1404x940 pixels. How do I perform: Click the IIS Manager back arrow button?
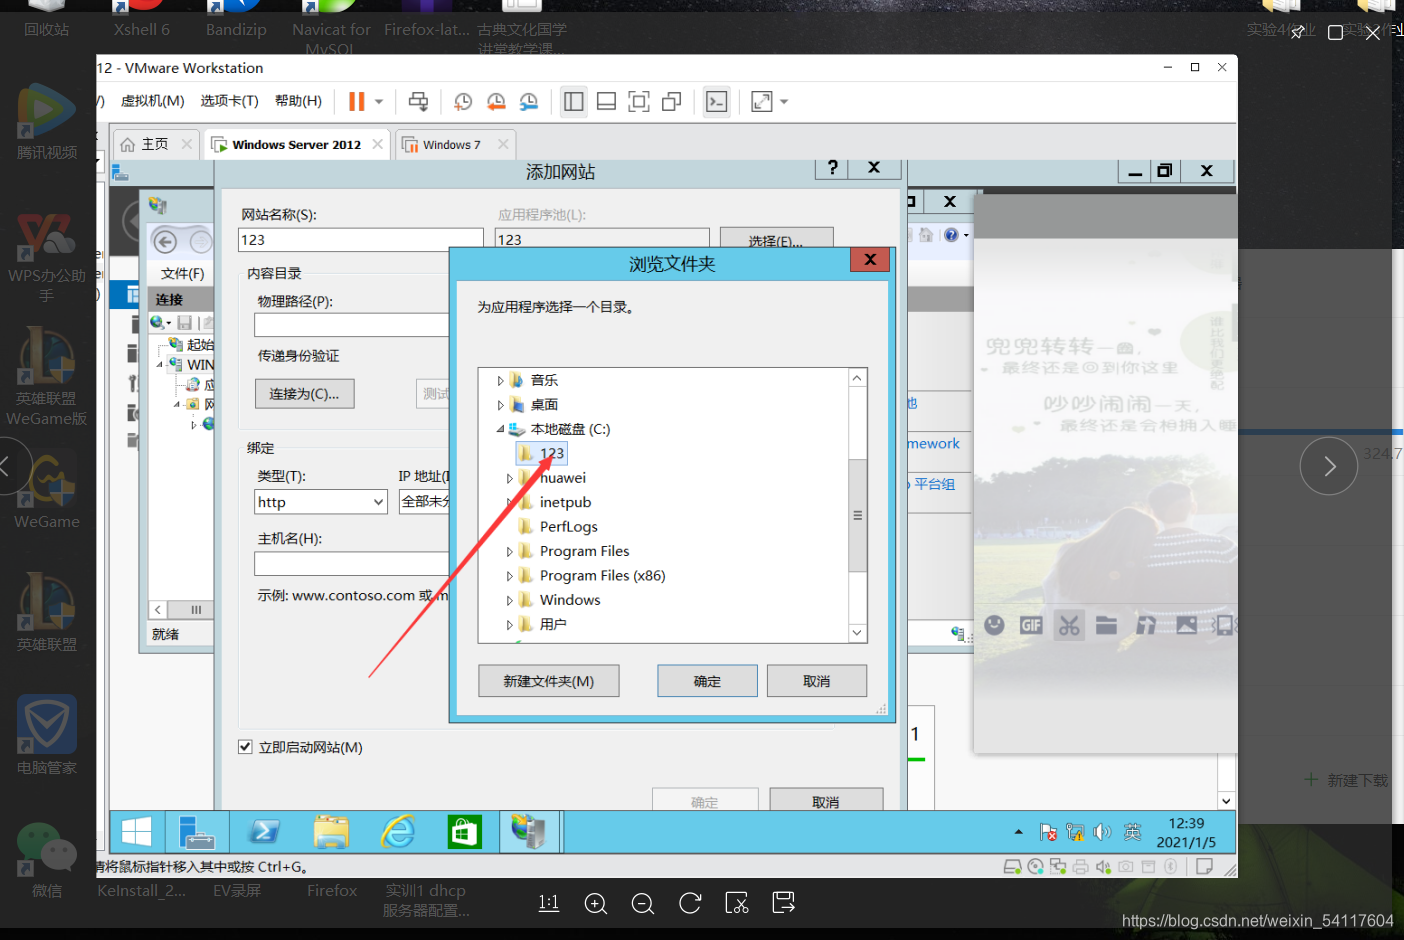click(166, 241)
